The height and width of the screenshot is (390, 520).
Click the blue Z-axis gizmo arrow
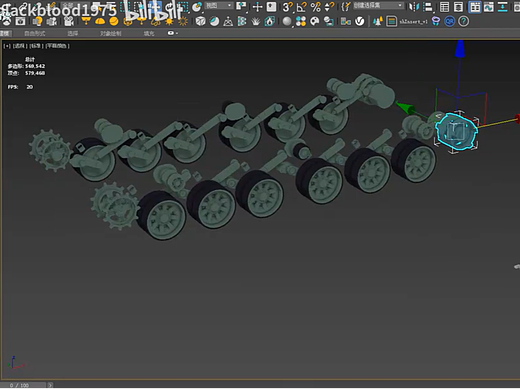[x=460, y=49]
